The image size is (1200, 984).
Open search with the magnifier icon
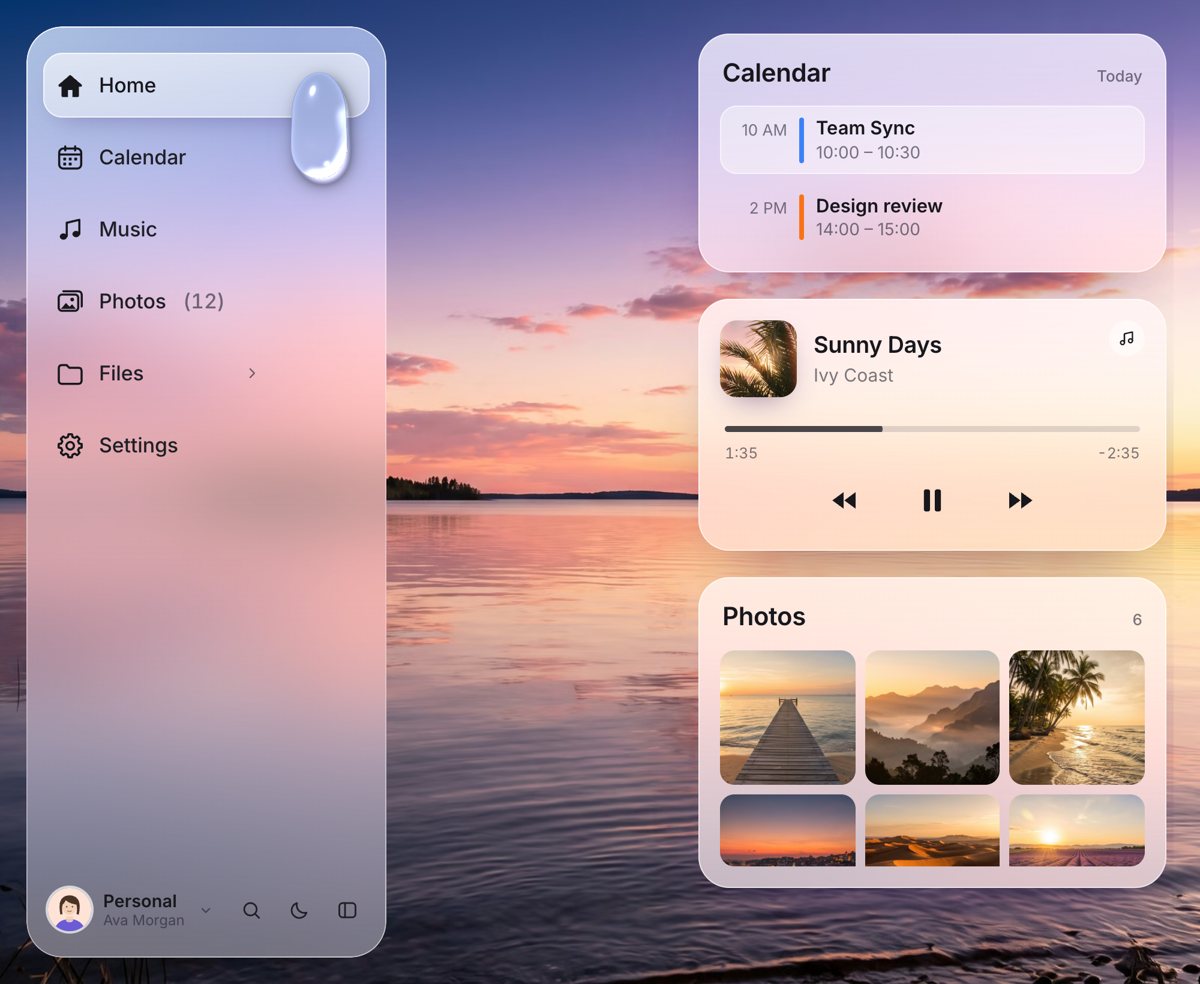click(x=252, y=910)
